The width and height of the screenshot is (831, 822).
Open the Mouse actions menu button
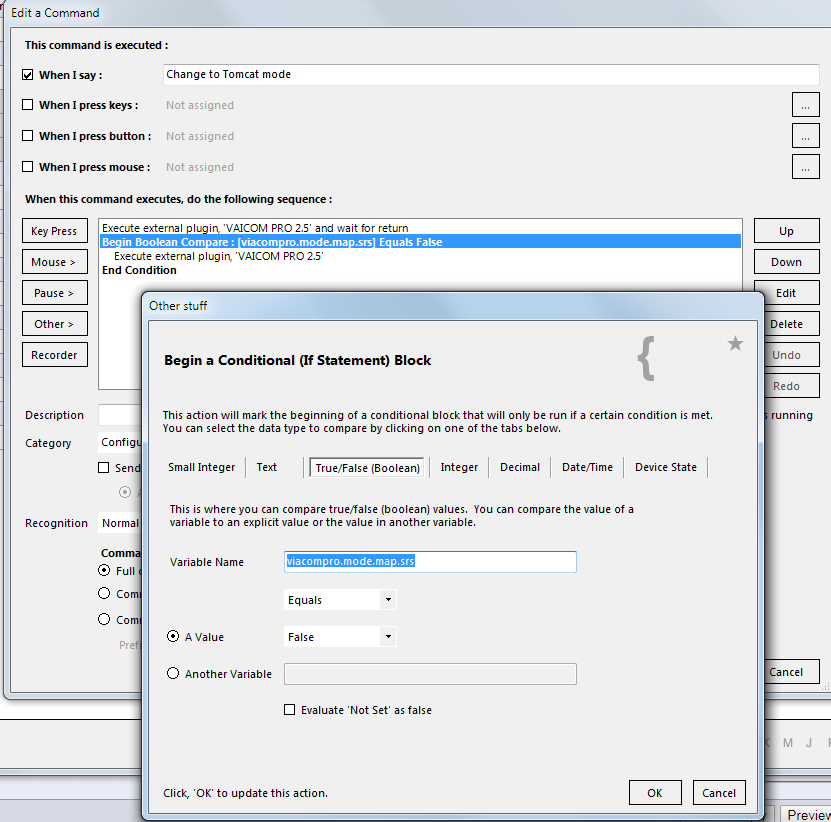tap(55, 262)
